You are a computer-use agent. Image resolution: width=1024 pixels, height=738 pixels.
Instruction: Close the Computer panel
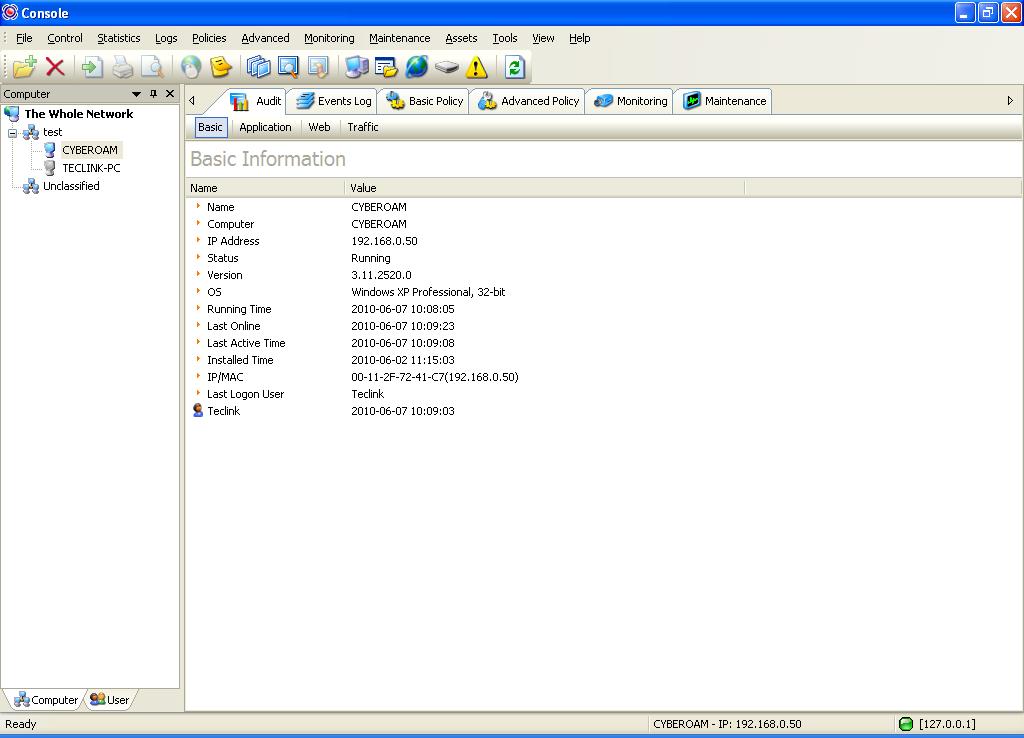170,94
